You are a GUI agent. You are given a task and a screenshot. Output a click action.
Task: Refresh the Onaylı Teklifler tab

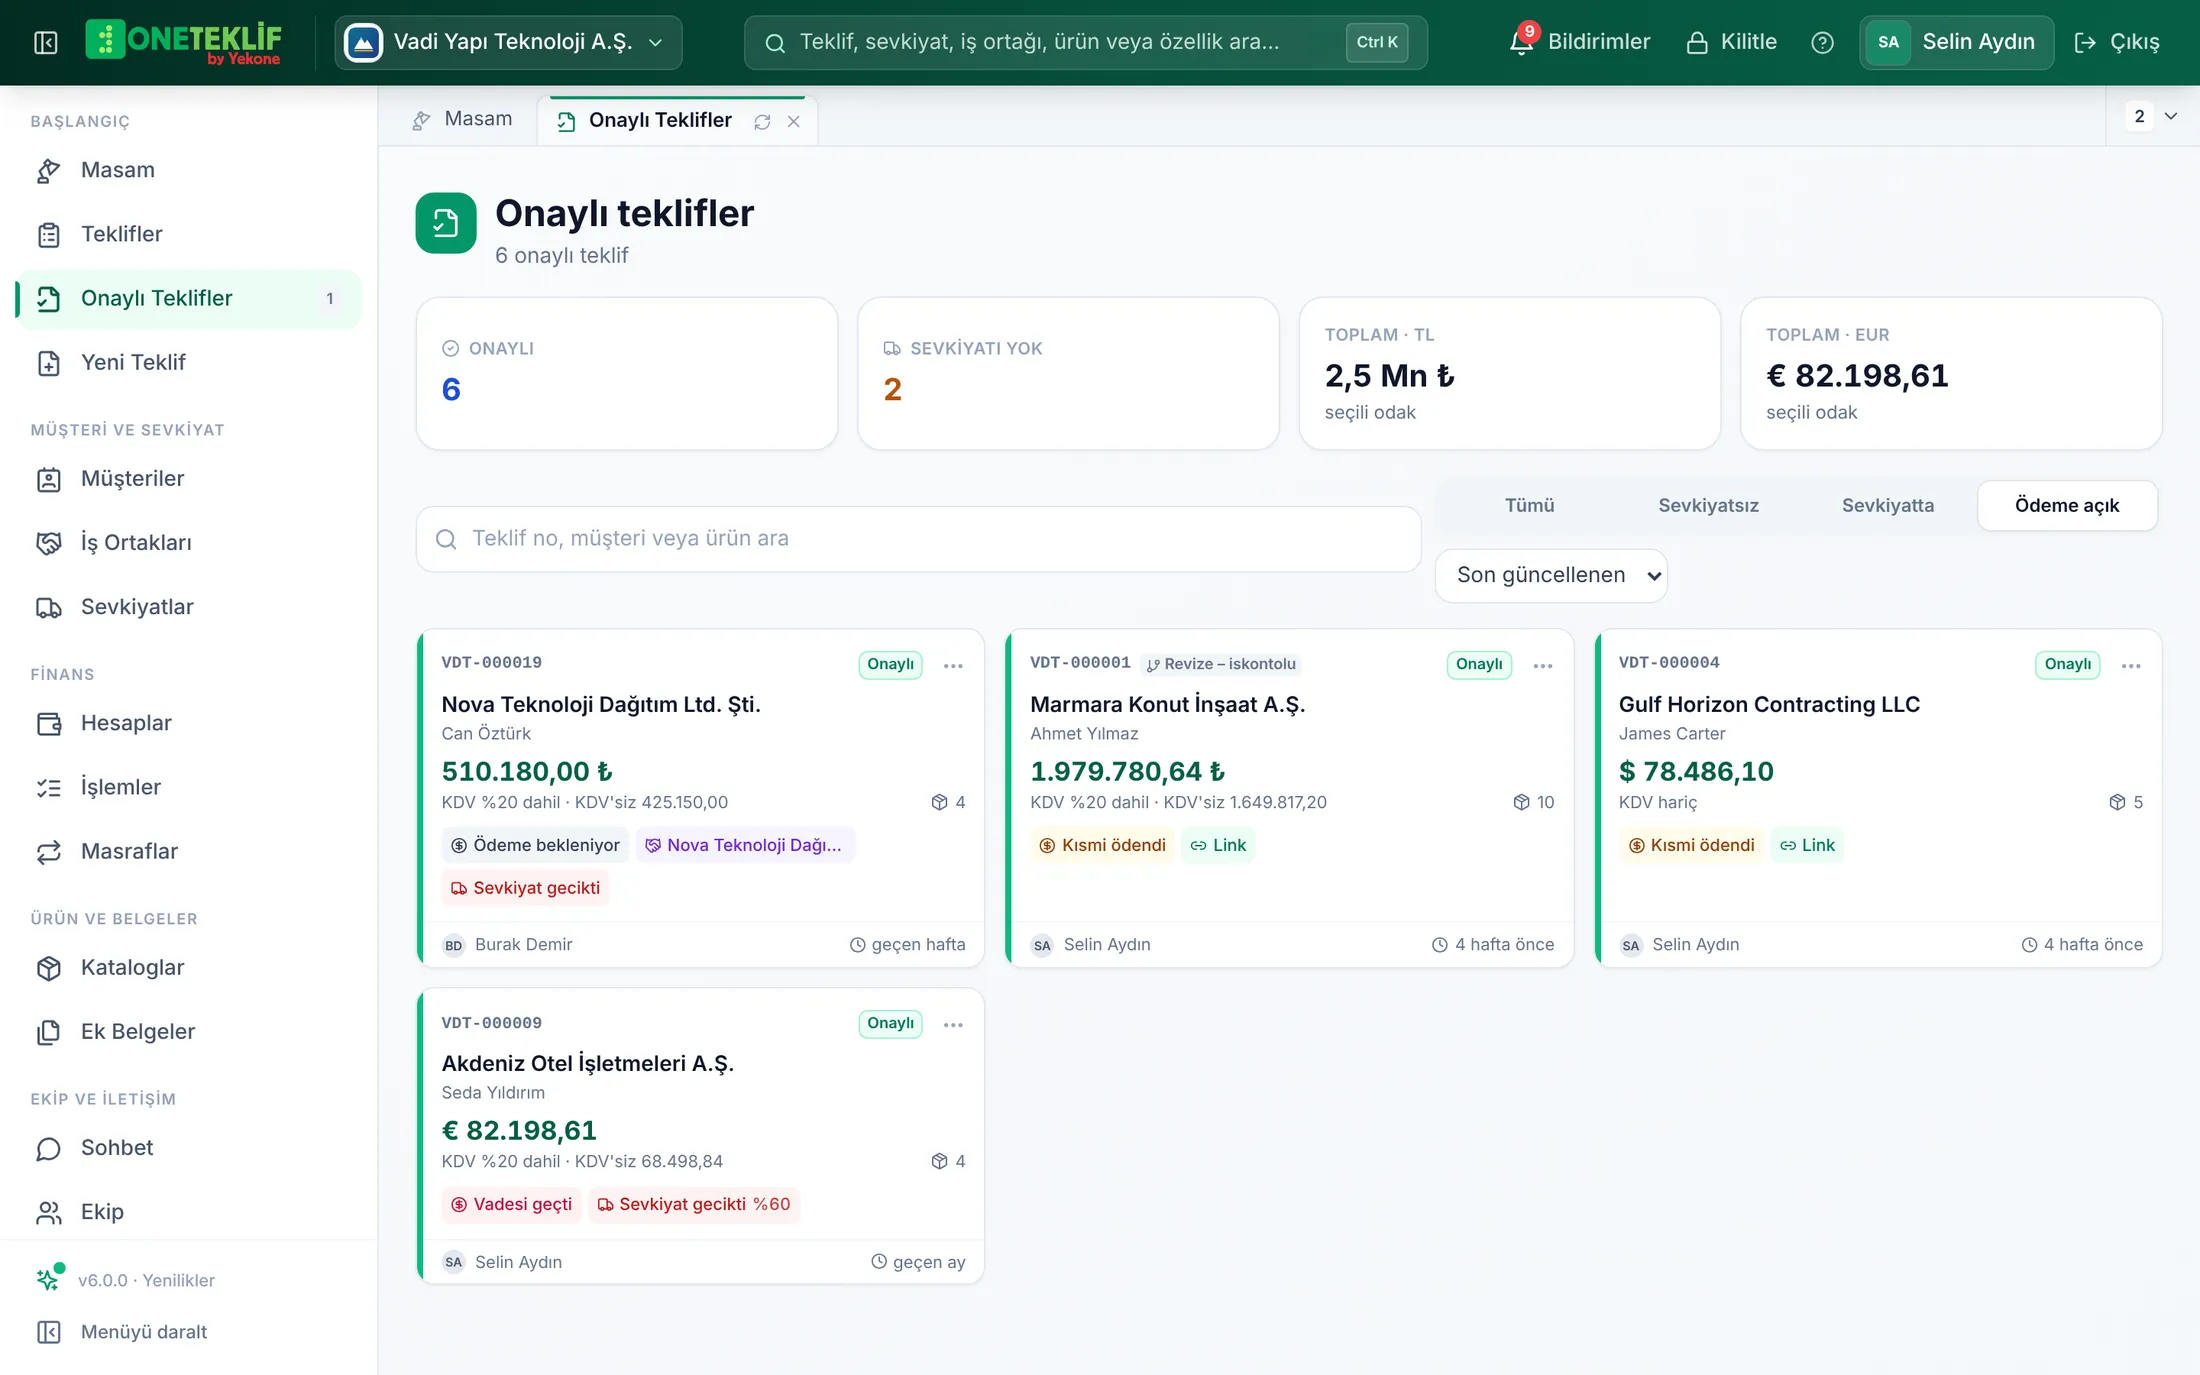[762, 121]
